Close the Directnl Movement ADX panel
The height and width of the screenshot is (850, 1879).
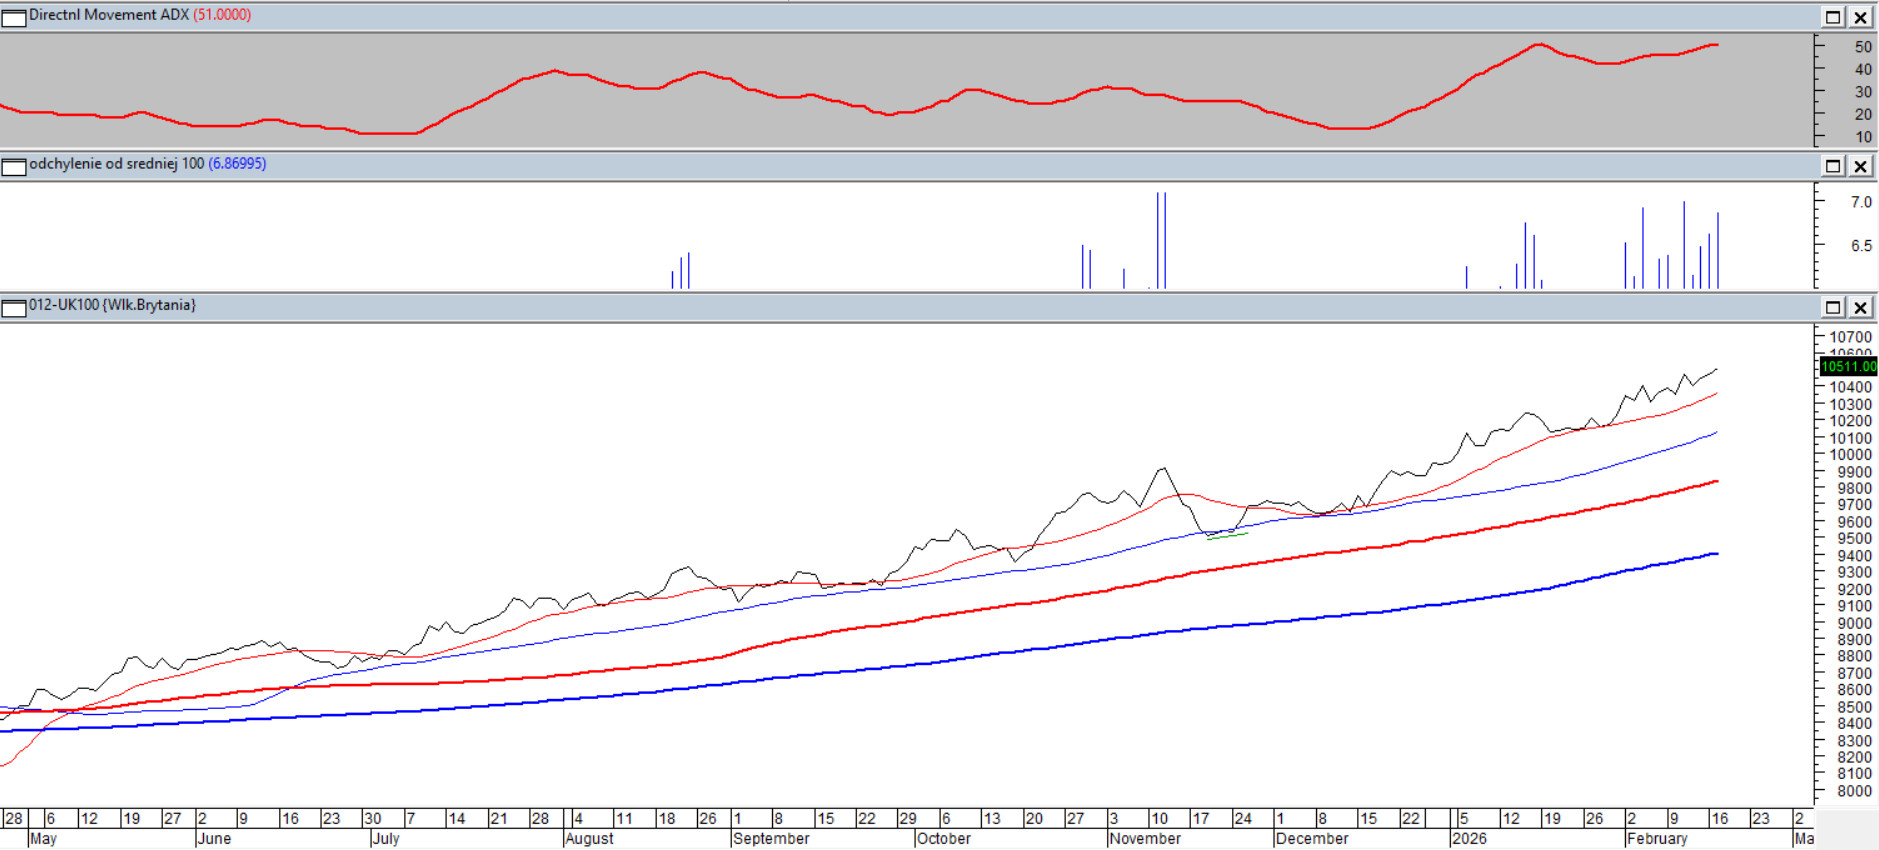pos(1860,17)
